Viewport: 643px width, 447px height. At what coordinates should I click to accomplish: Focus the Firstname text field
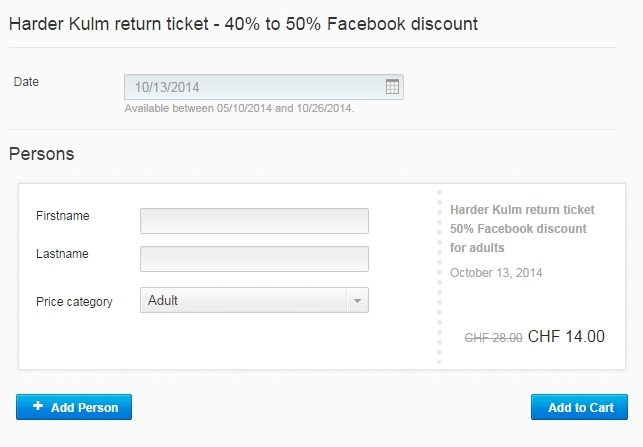point(254,221)
